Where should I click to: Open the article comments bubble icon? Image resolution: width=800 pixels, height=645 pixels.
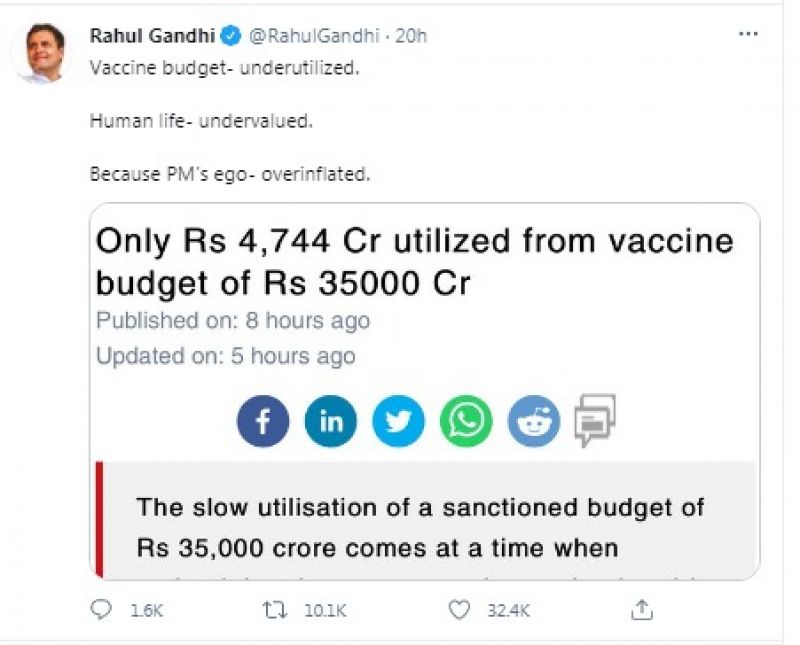coord(594,420)
